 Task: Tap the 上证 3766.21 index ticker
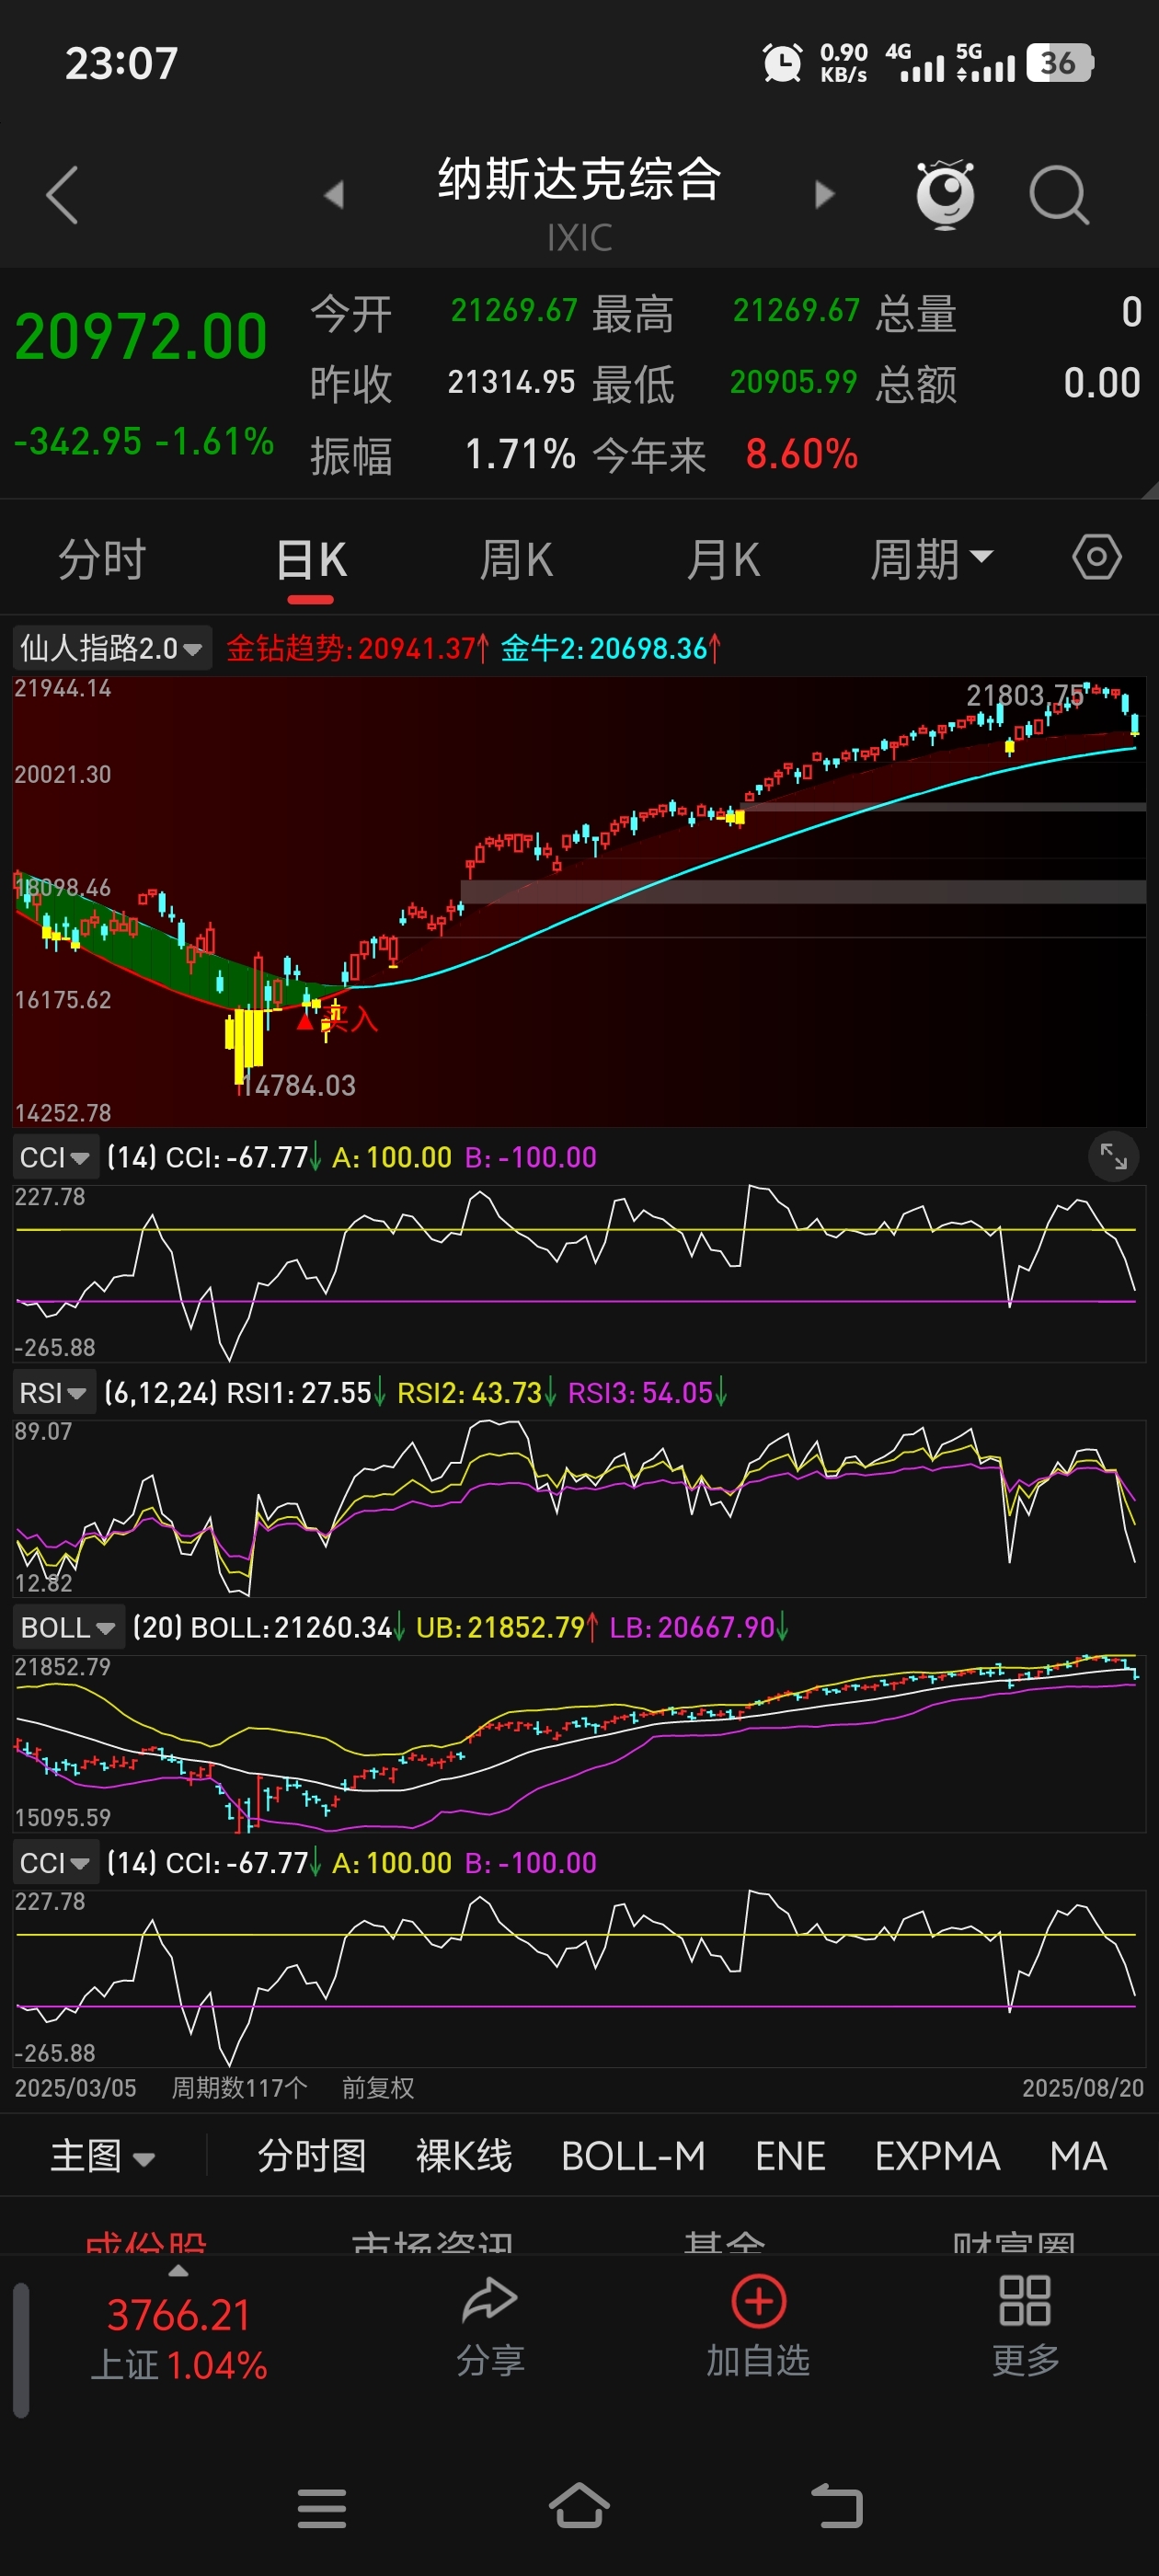pos(179,2338)
